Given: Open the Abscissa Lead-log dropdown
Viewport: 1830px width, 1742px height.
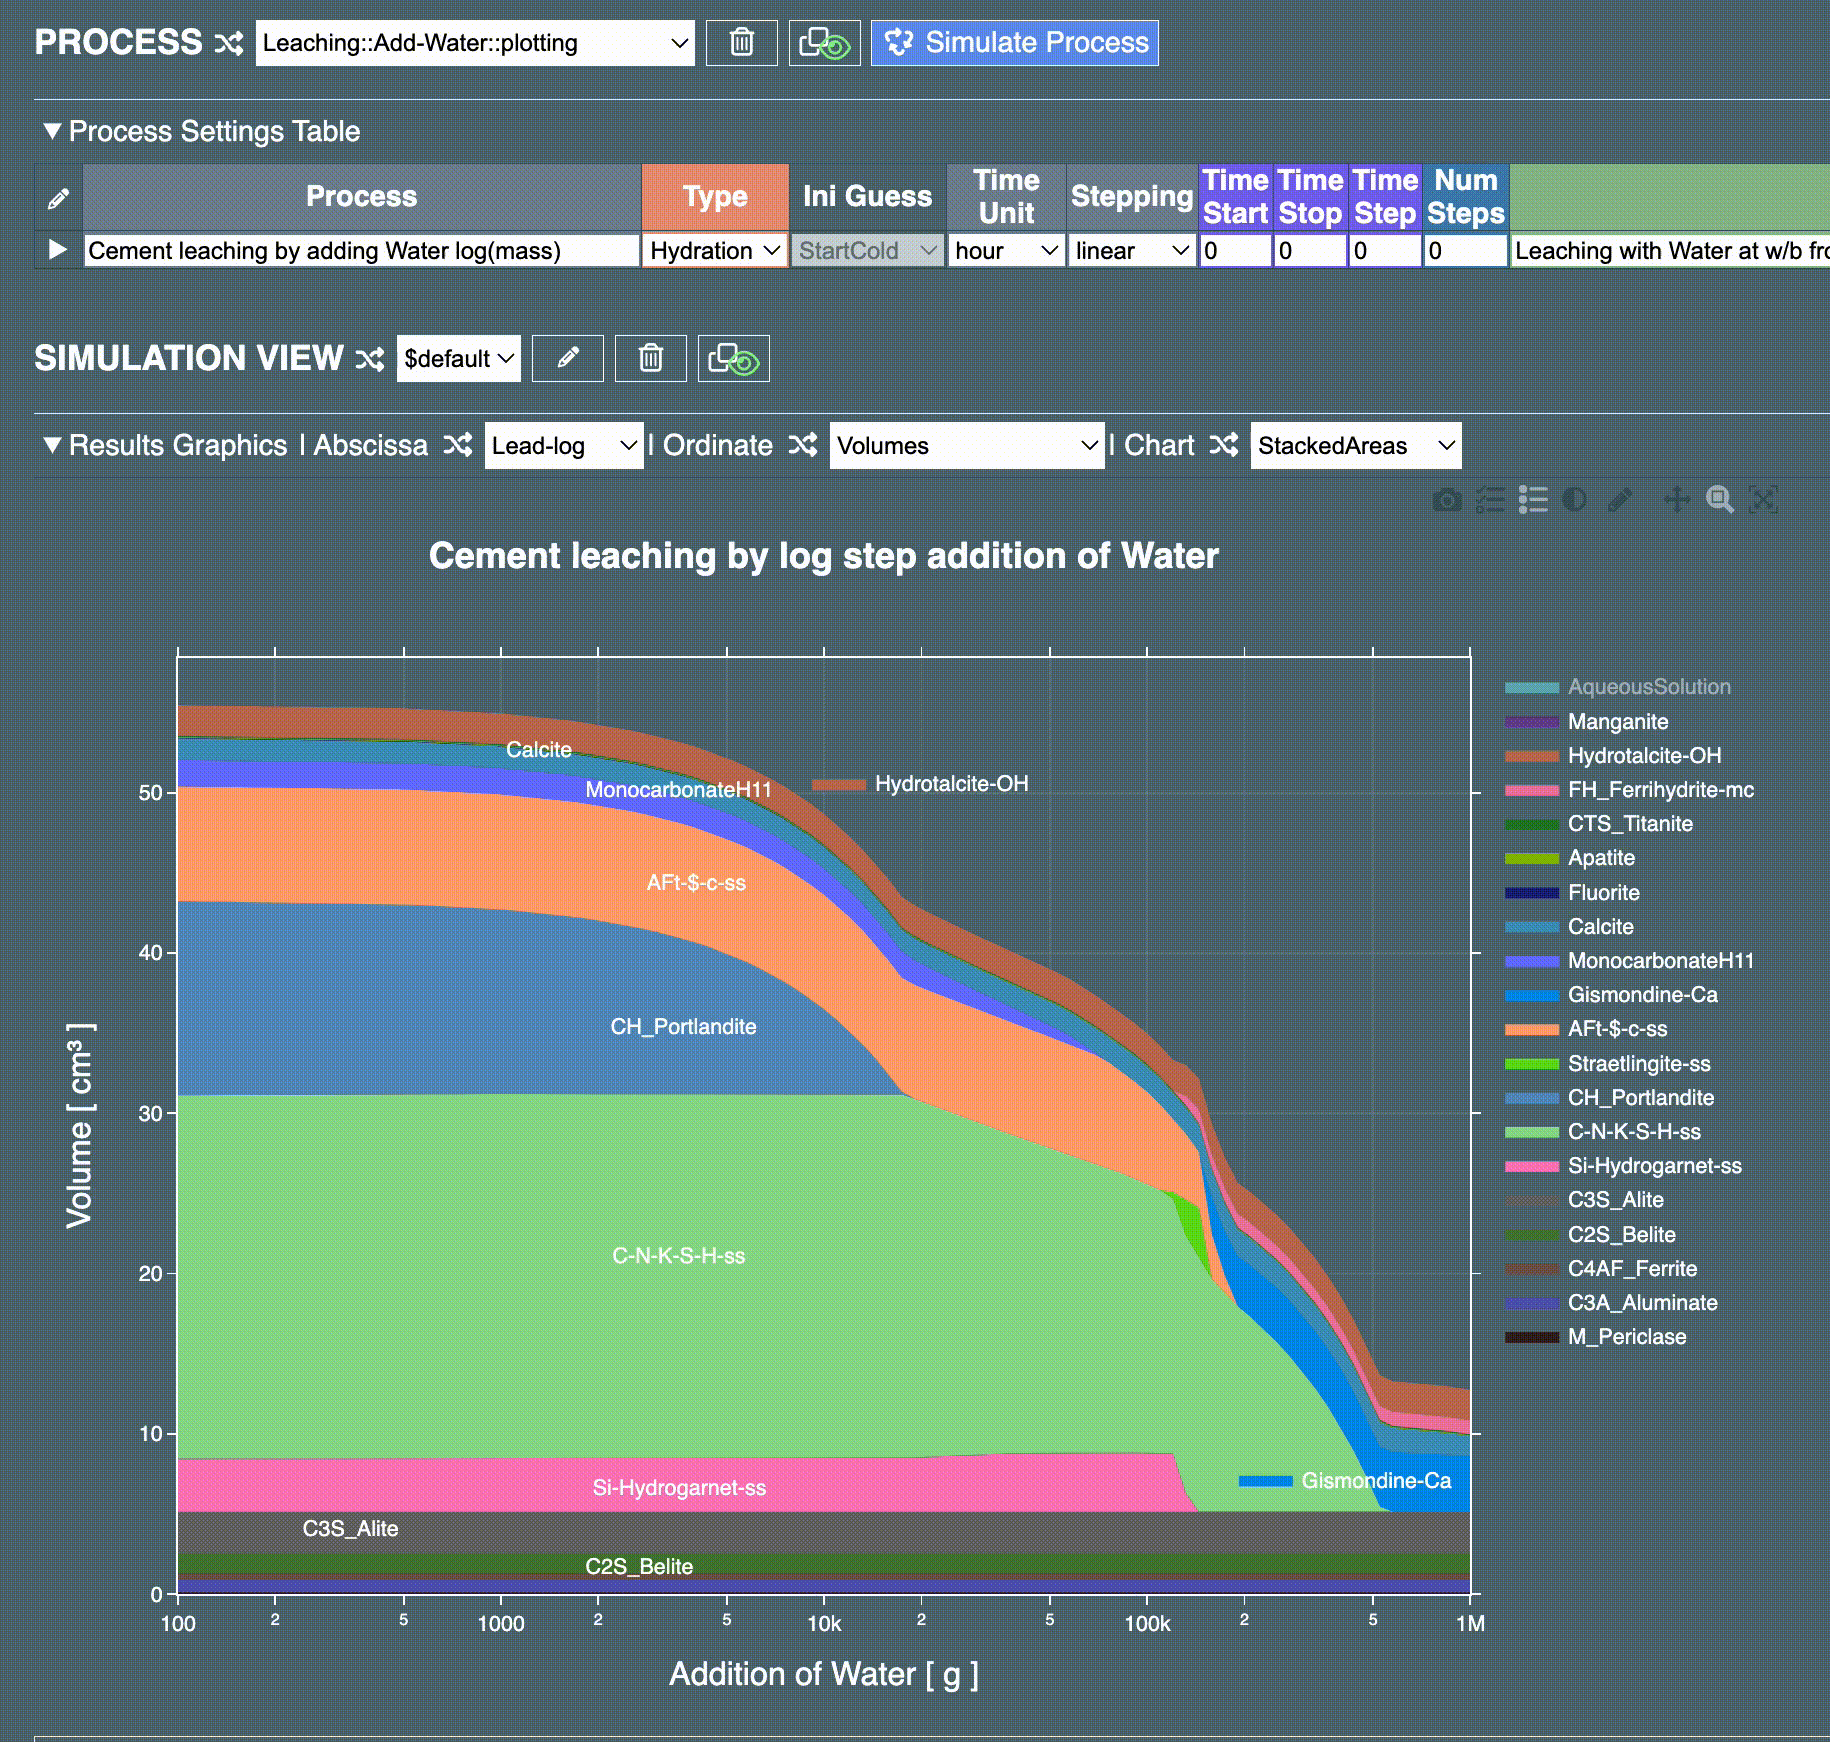Looking at the screenshot, I should (563, 446).
